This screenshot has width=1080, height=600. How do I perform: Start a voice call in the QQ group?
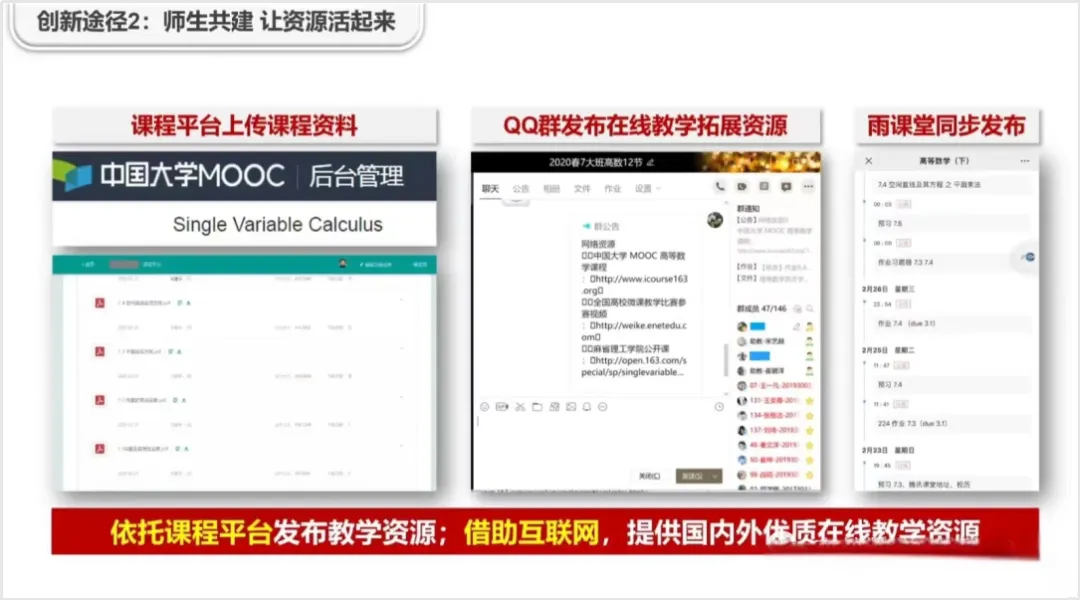(720, 187)
